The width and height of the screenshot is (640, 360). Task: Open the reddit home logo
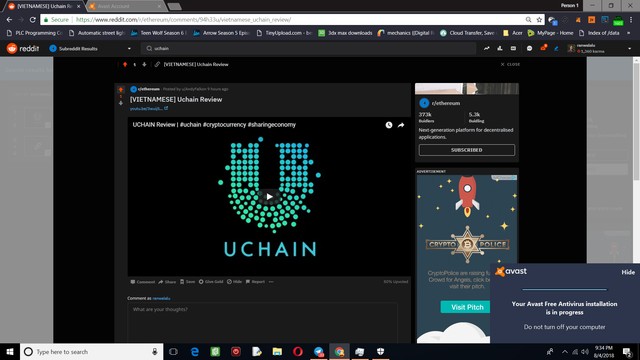pos(23,49)
